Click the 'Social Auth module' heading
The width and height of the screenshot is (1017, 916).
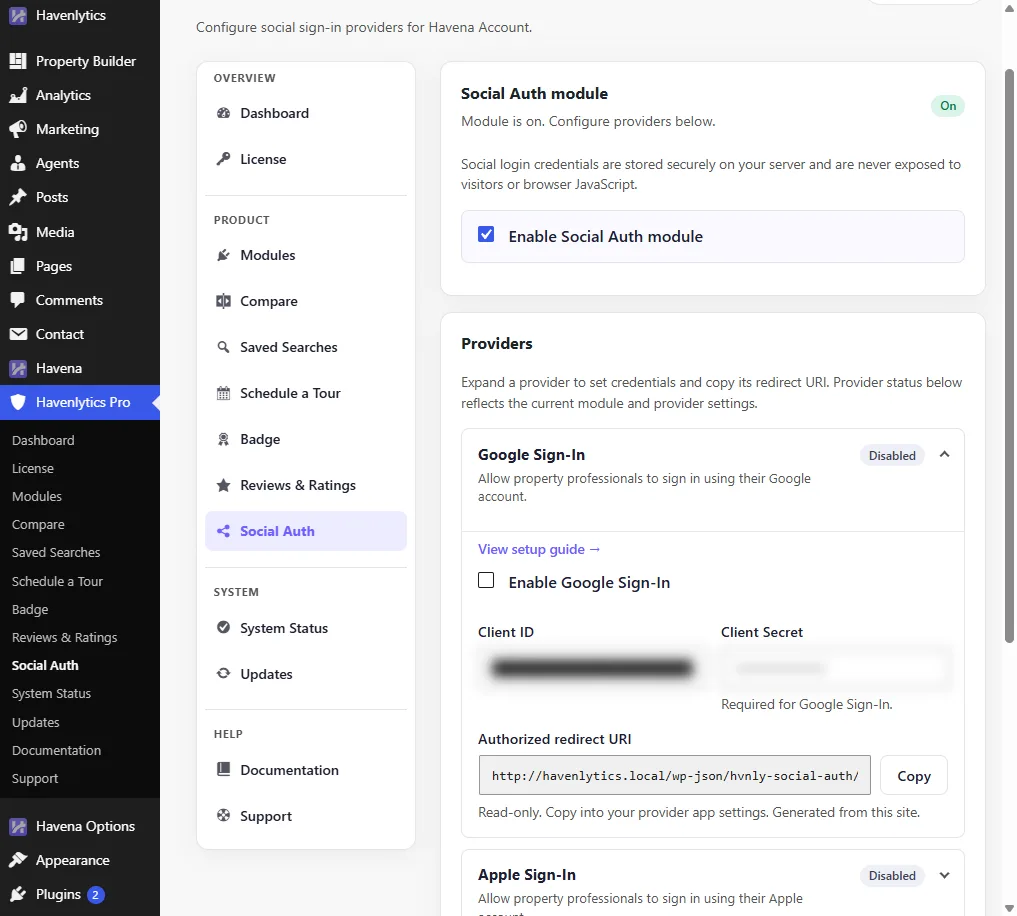(x=534, y=93)
